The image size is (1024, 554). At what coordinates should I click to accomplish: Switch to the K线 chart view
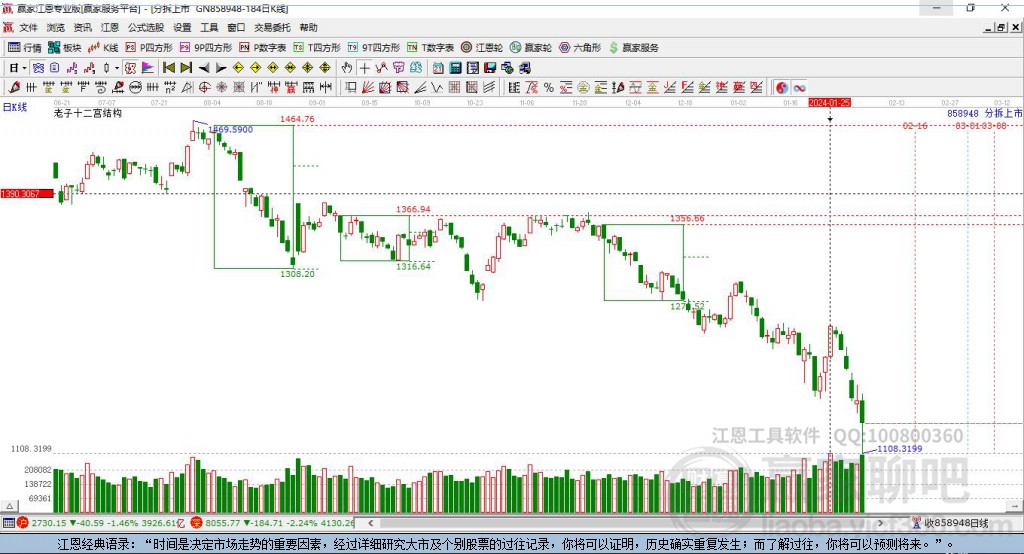103,48
